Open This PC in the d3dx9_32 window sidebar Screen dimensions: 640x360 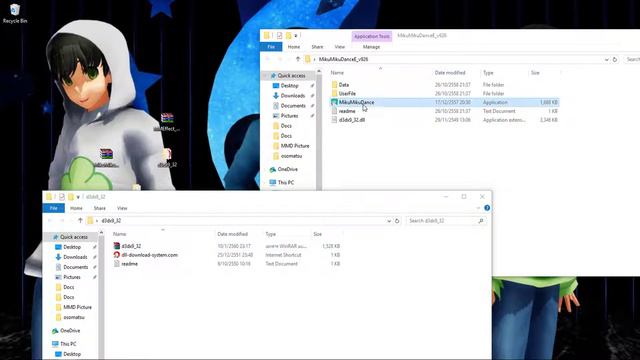[68, 344]
